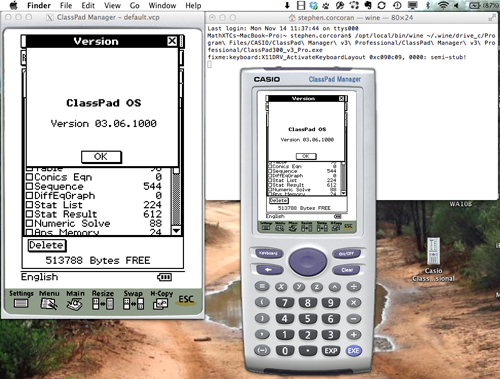Tap the backspace arrow key on the calculator
This screenshot has height=379, width=500.
tap(269, 269)
